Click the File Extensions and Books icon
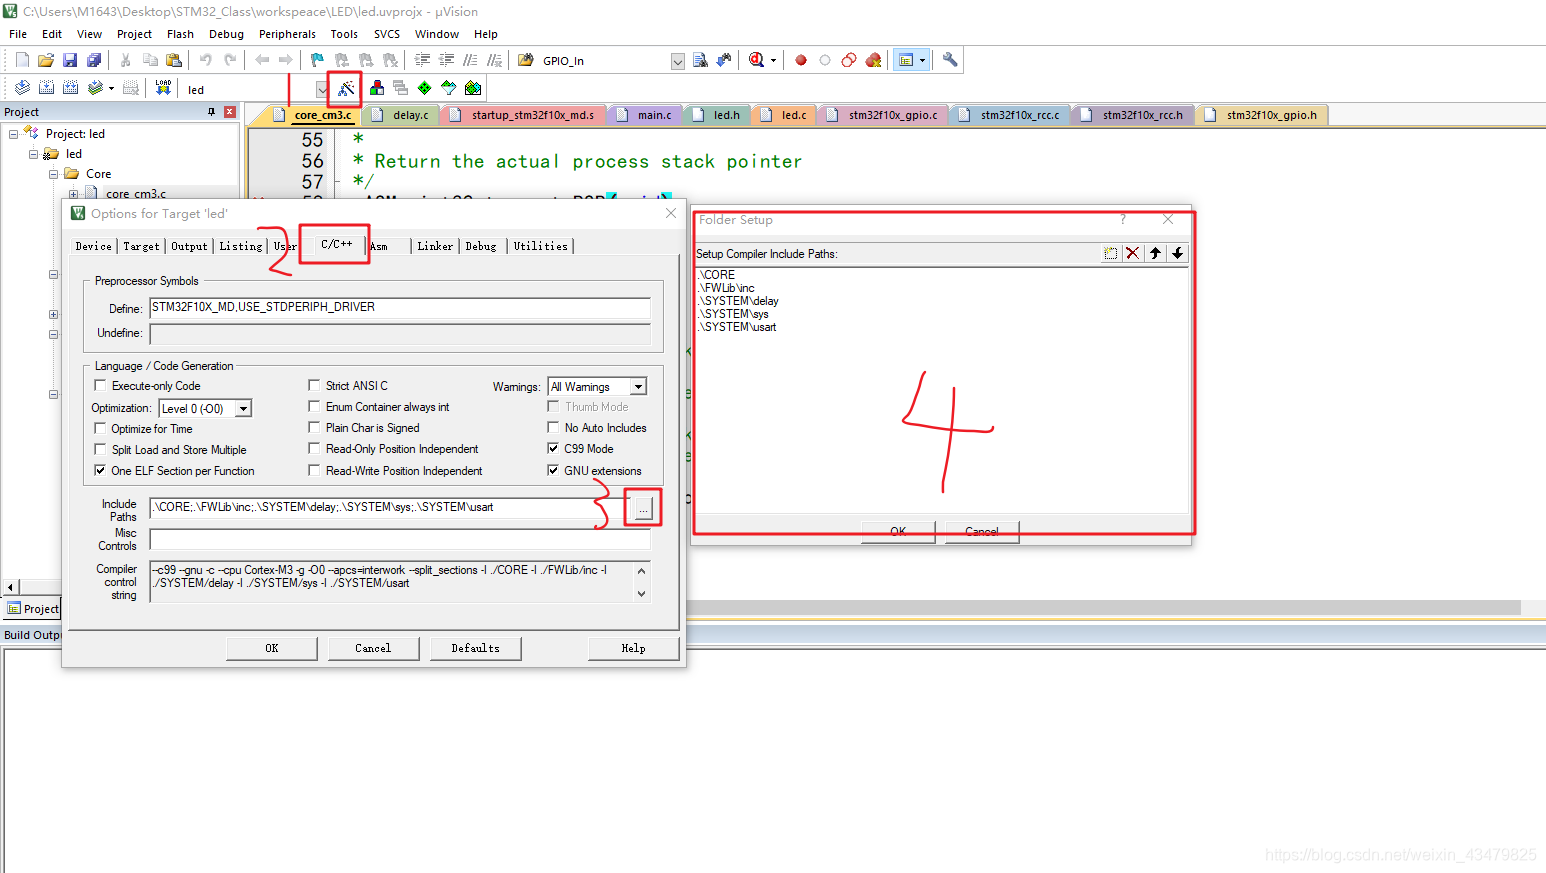The image size is (1546, 873). click(x=377, y=88)
